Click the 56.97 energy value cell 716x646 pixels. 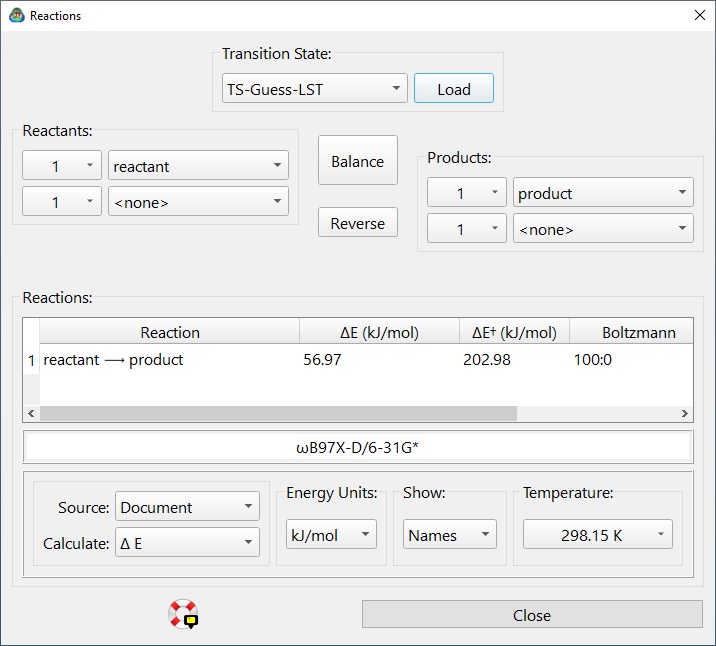[379, 360]
